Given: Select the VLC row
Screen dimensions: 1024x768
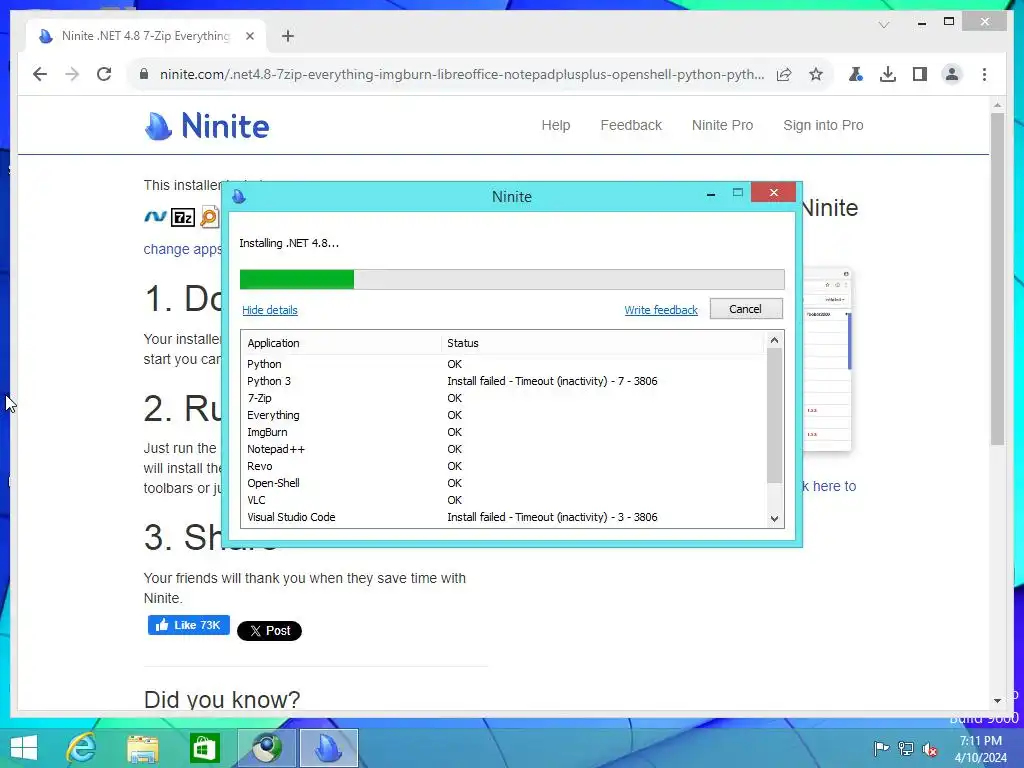Looking at the screenshot, I should (504, 500).
